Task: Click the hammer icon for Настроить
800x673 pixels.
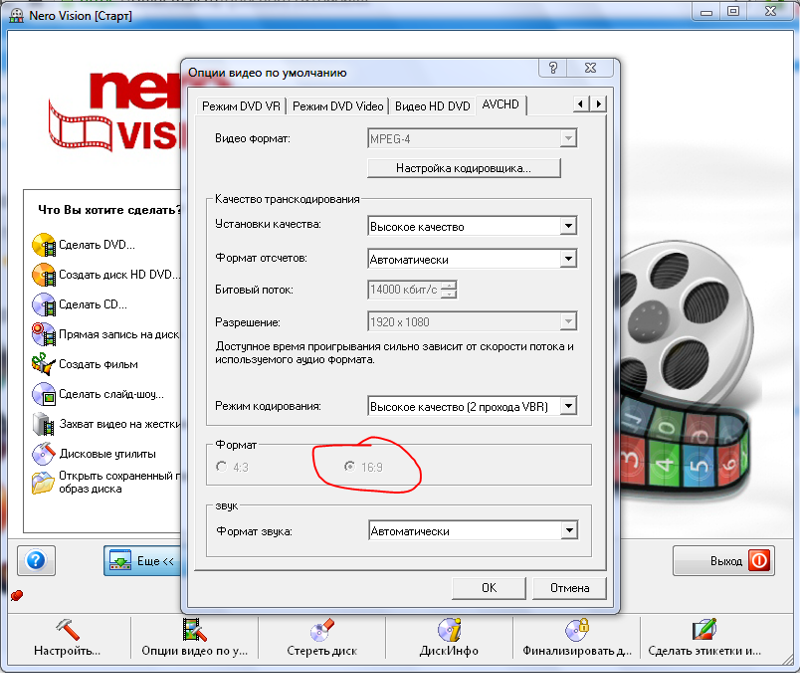Action: pos(67,630)
